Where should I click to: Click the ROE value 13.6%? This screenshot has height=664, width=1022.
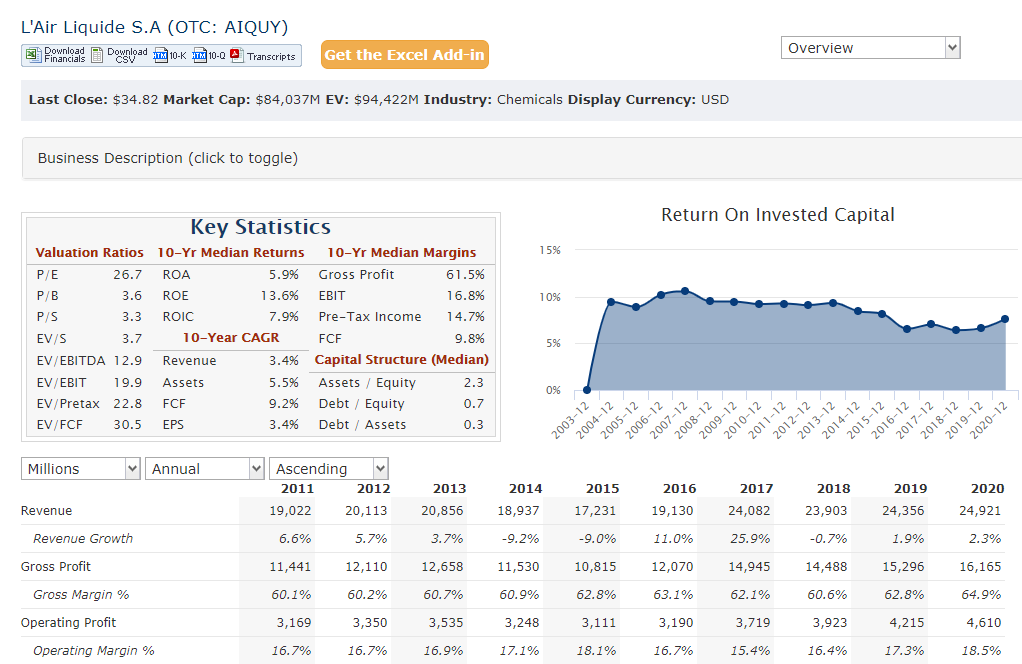(x=280, y=296)
